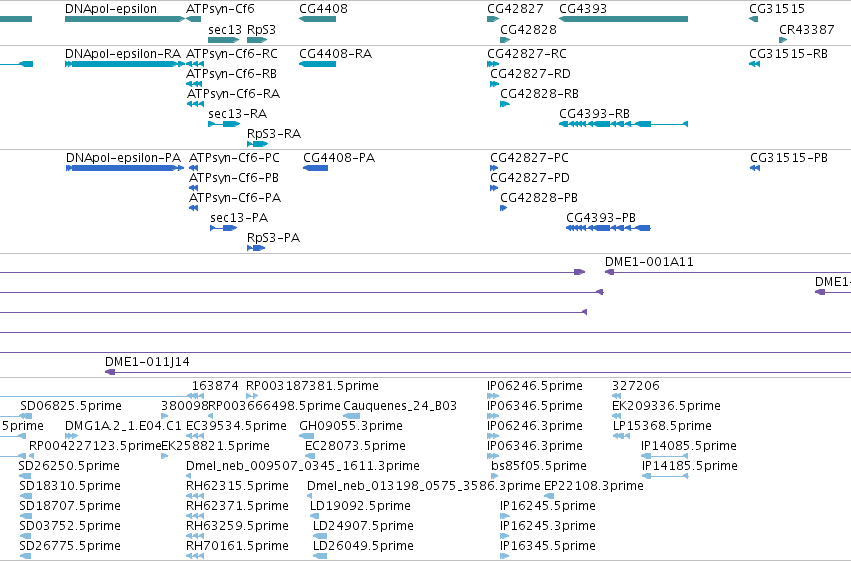
Task: Click the CG42828-RB transcript label
Action: point(539,94)
